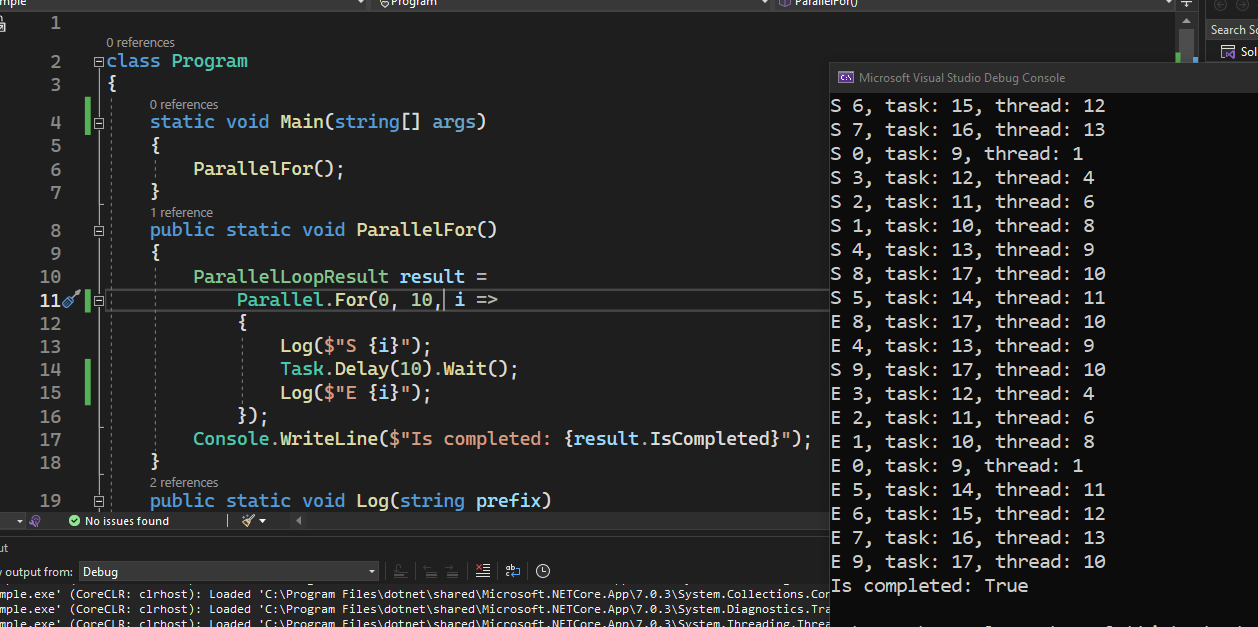This screenshot has height=627, width=1258.
Task: Toggle word wrap in the Output window
Action: (x=513, y=571)
